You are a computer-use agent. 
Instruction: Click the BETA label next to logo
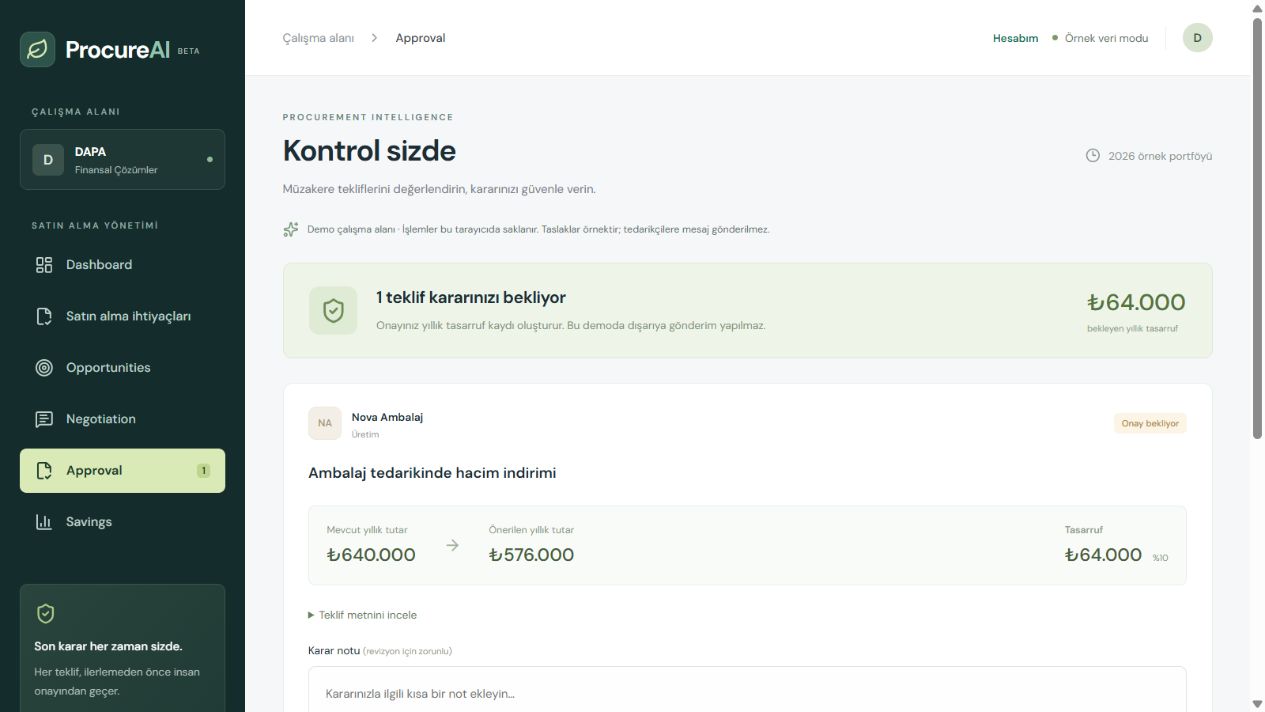[188, 51]
